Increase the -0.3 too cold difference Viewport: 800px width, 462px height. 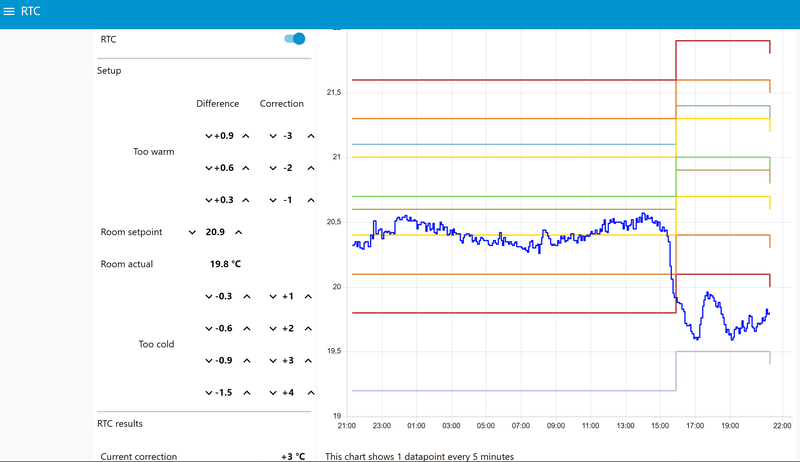[246, 297]
